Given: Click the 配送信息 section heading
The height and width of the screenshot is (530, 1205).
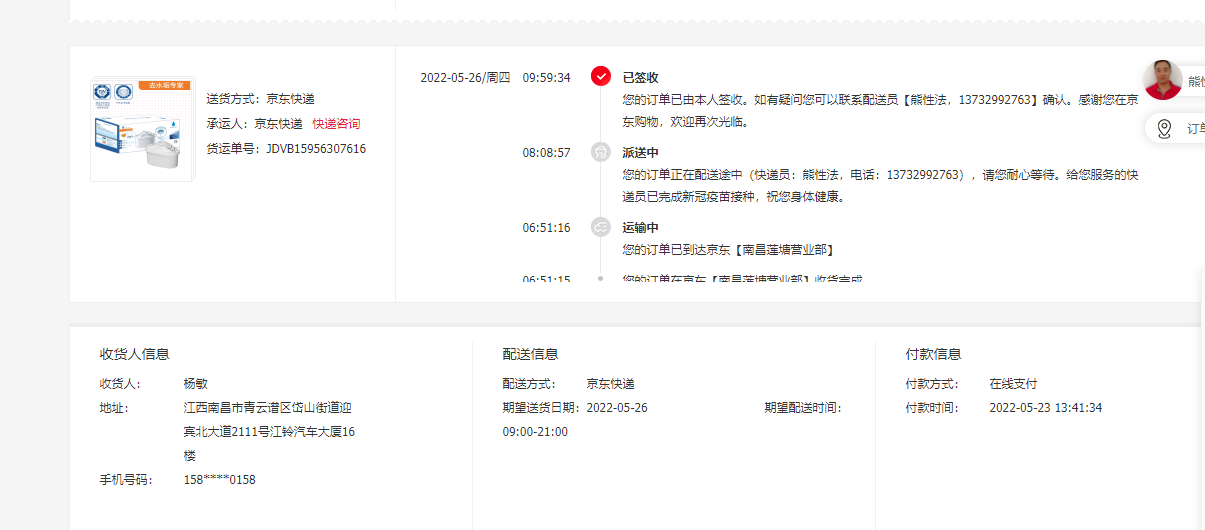Looking at the screenshot, I should (x=530, y=354).
